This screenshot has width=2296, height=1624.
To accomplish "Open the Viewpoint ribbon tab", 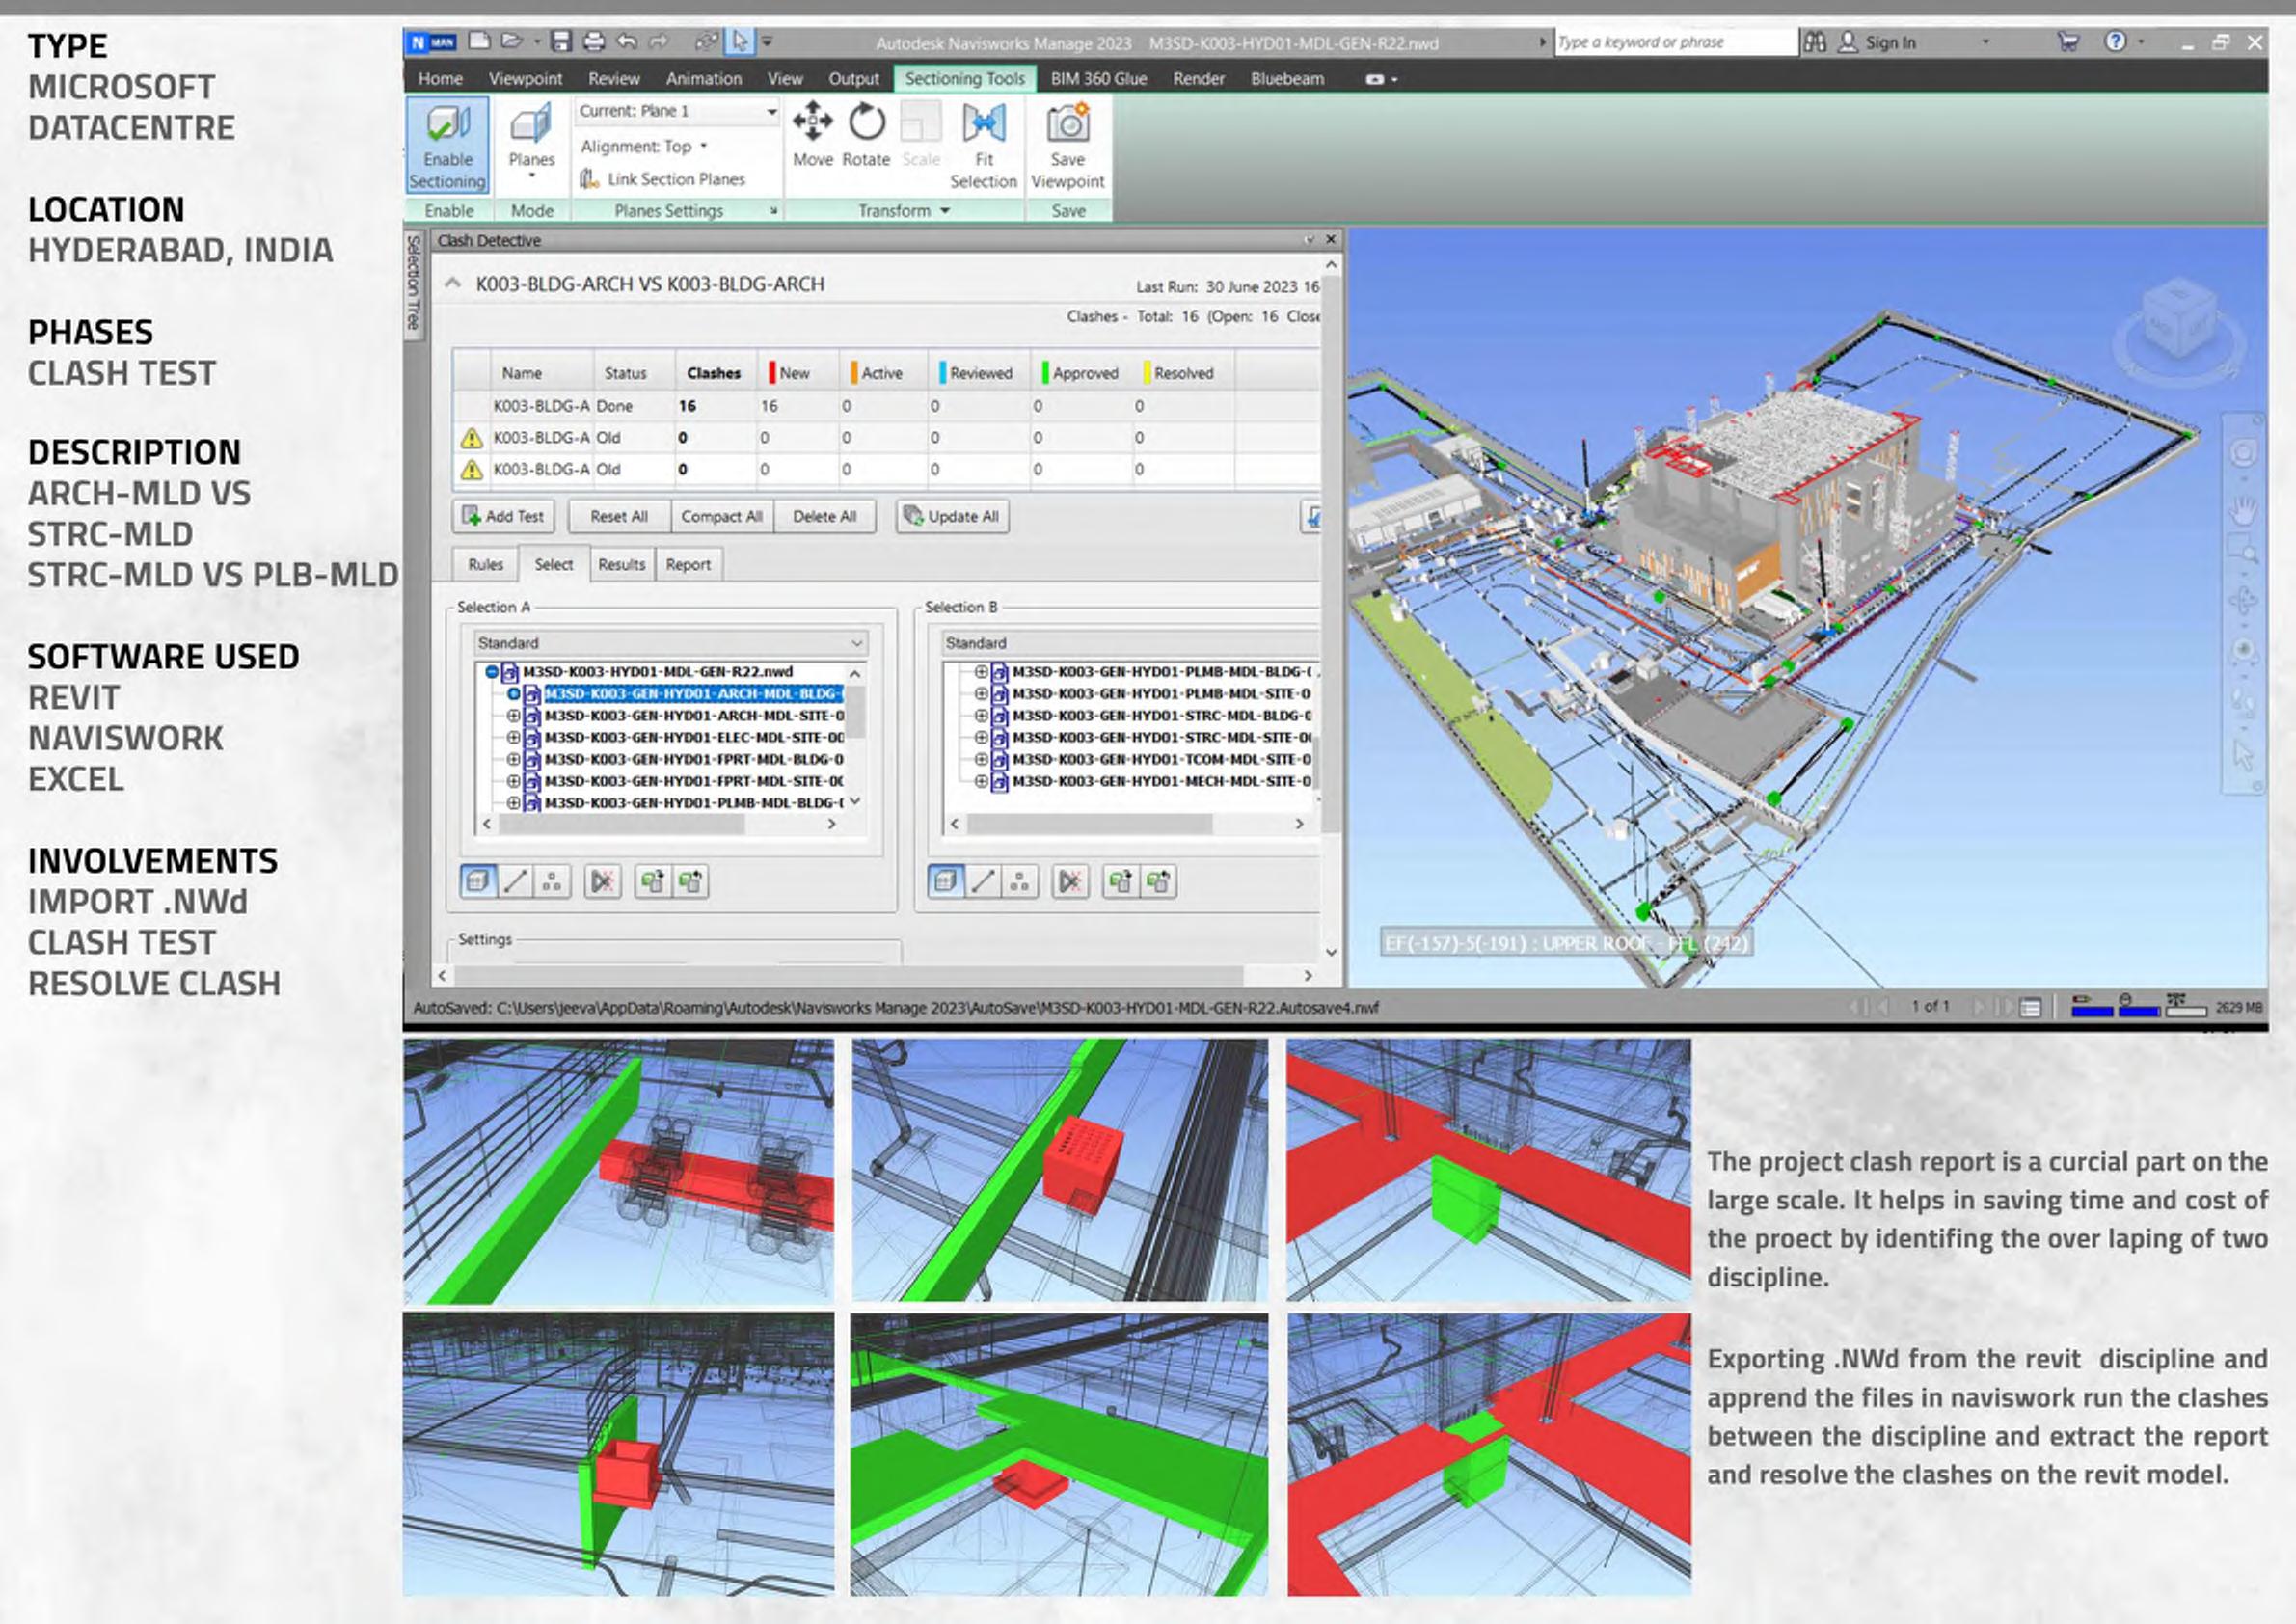I will click(x=525, y=78).
